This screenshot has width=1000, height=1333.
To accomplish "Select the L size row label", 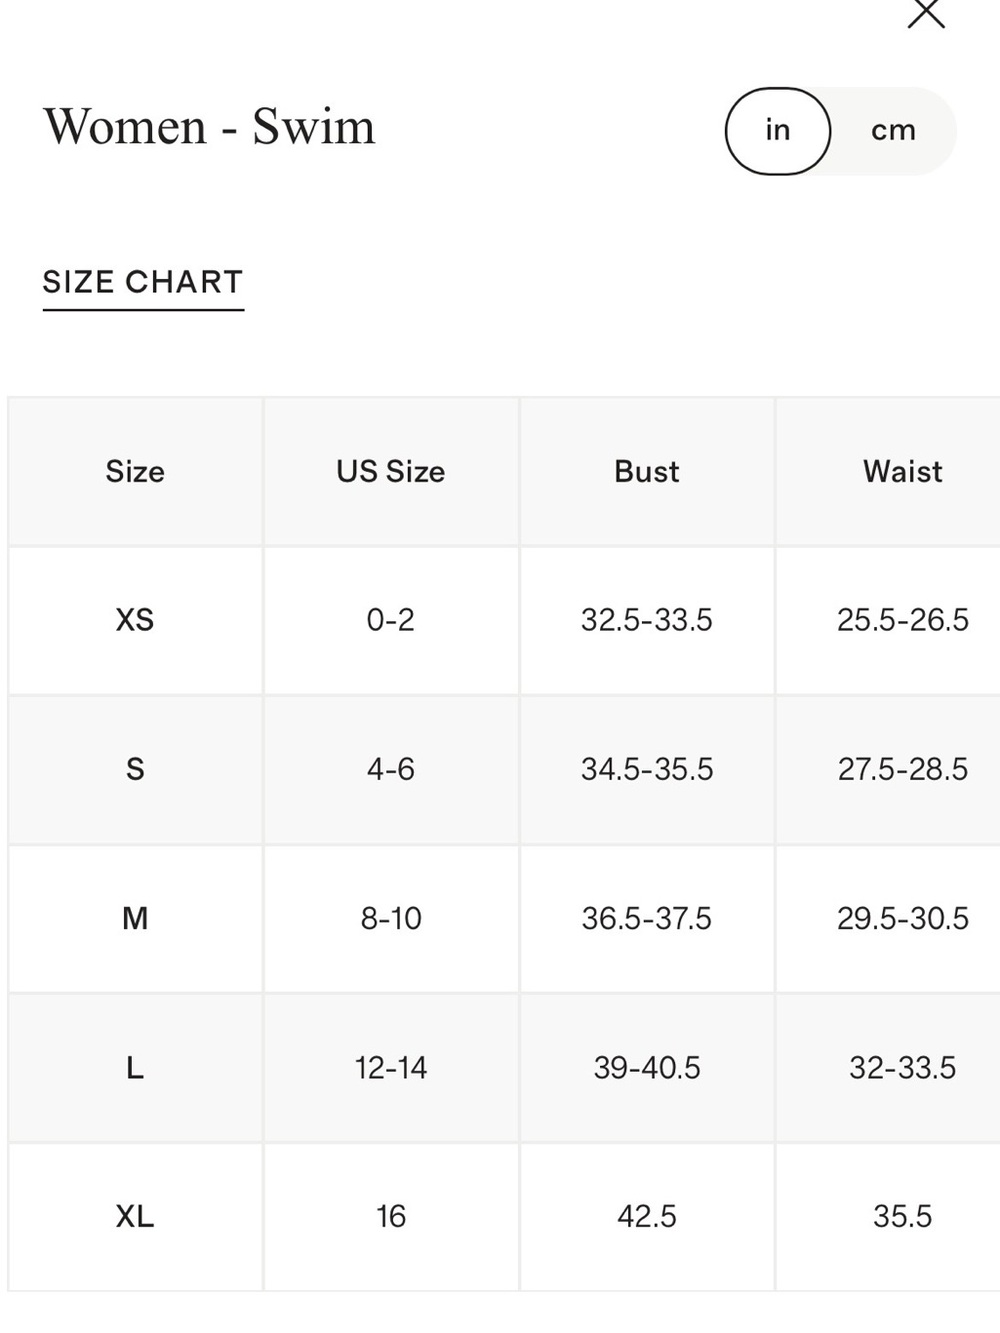I will click(x=135, y=1068).
